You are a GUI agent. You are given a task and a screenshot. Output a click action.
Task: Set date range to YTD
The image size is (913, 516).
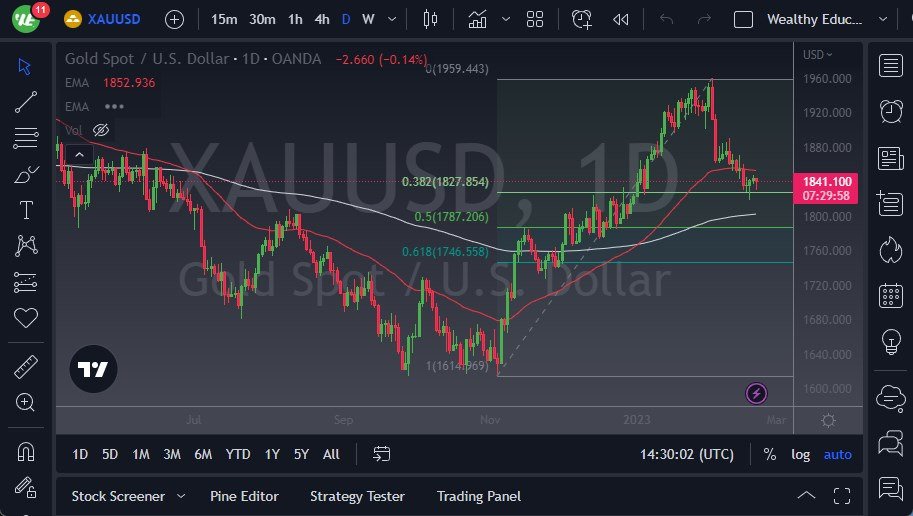coord(238,454)
